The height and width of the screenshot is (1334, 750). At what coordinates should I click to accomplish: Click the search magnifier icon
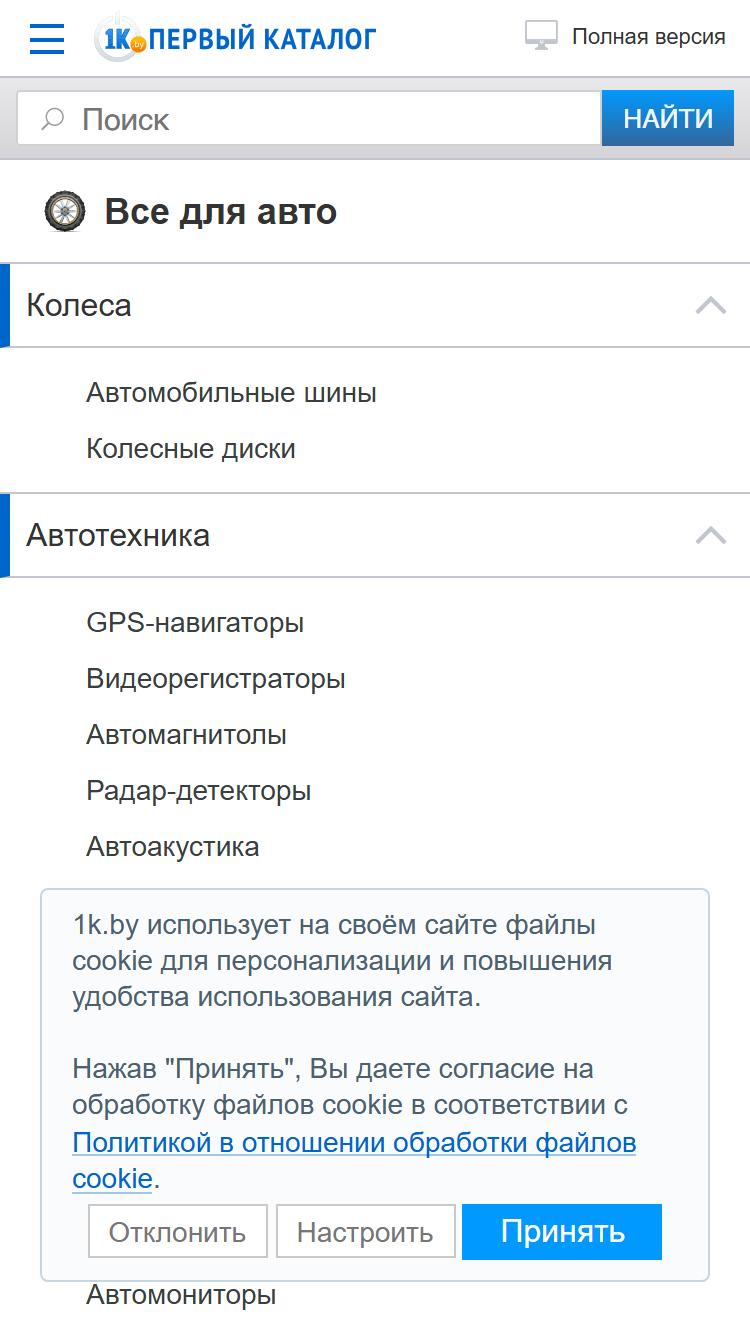pos(53,119)
